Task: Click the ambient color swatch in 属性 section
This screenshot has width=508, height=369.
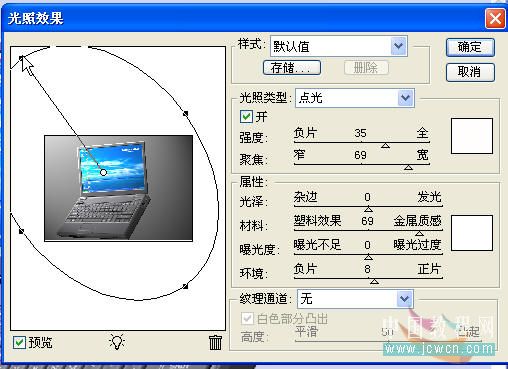Action: pos(472,233)
